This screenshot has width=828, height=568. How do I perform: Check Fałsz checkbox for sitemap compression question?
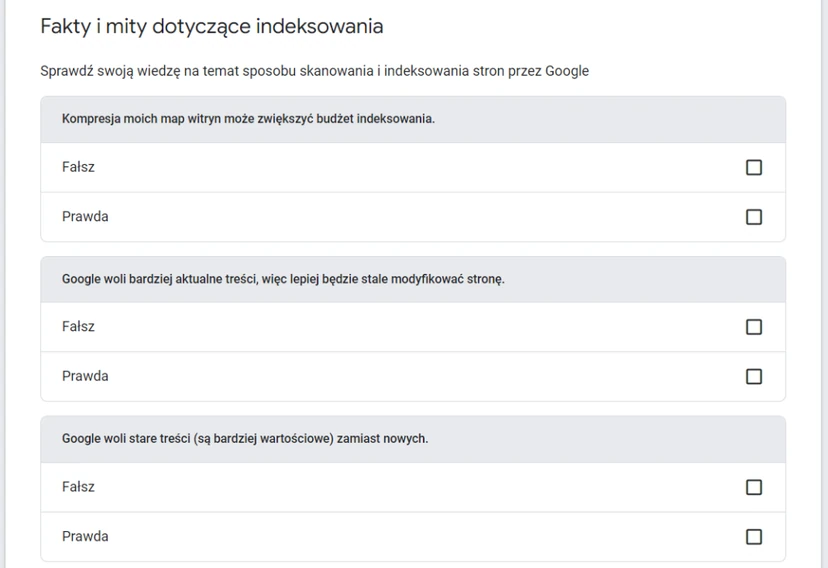[754, 167]
